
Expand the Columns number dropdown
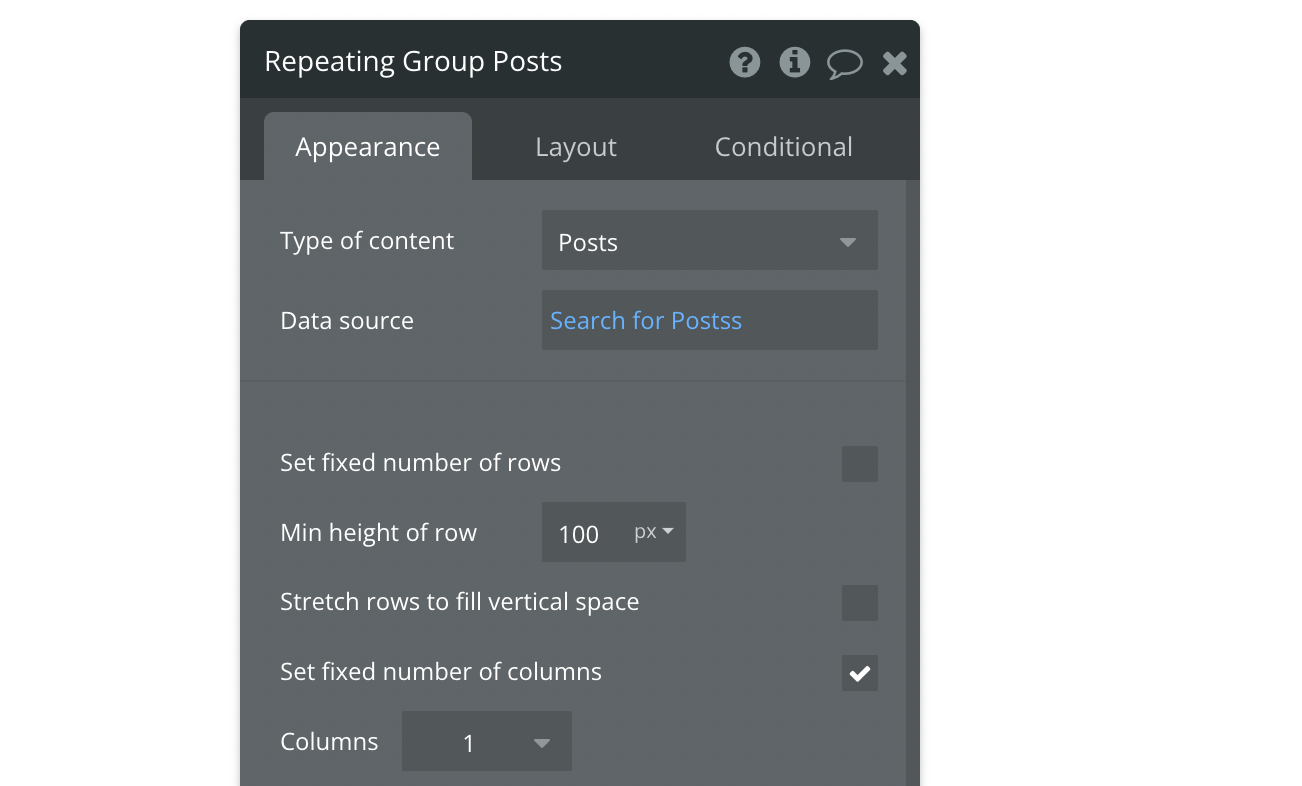point(487,742)
